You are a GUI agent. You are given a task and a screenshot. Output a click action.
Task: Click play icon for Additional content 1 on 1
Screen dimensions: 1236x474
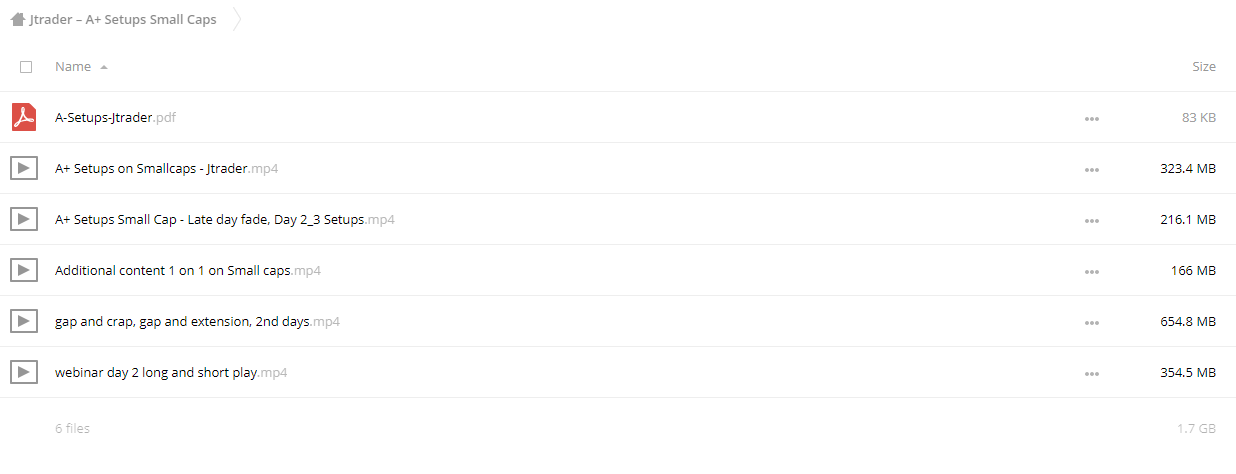pyautogui.click(x=24, y=270)
